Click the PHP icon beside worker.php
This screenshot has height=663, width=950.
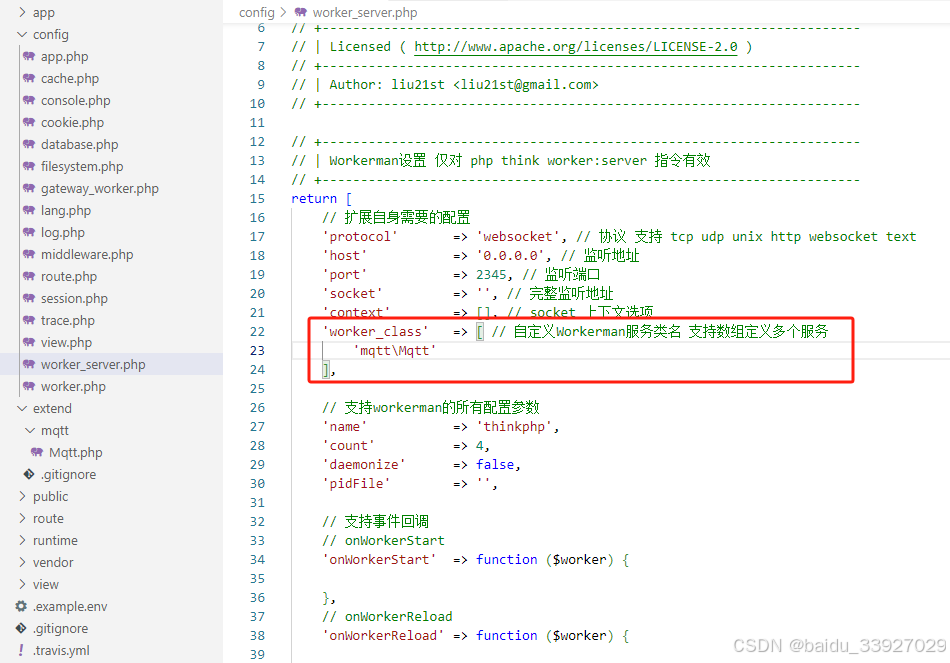tap(28, 386)
